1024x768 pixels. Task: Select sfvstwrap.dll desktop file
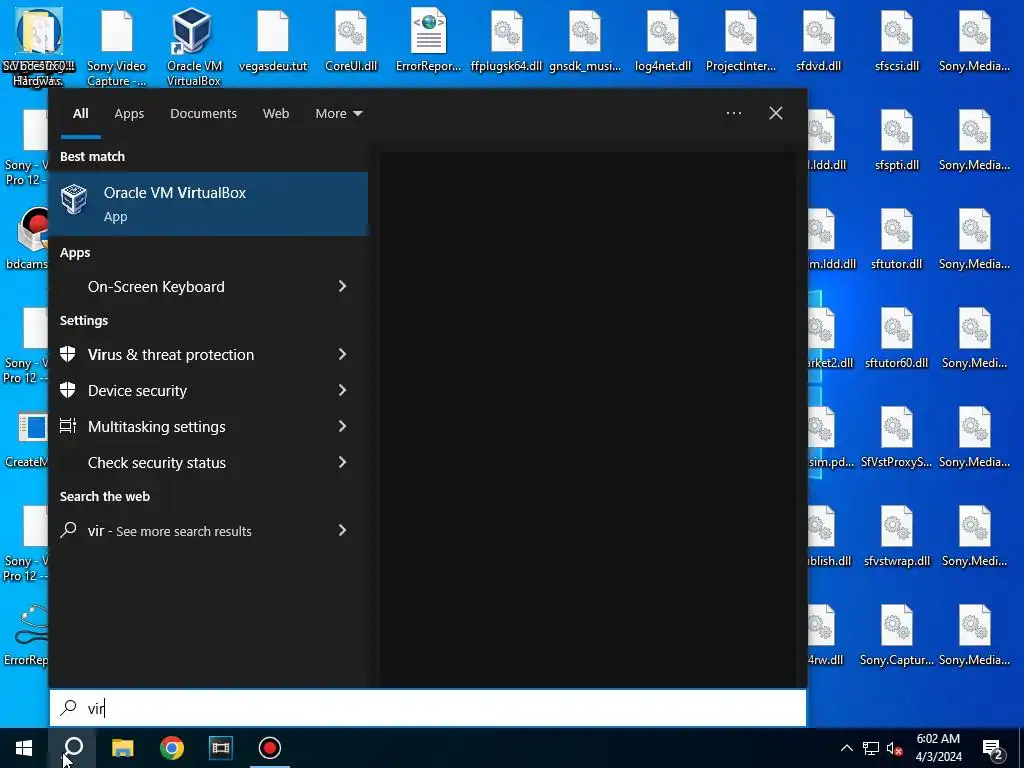(x=897, y=536)
